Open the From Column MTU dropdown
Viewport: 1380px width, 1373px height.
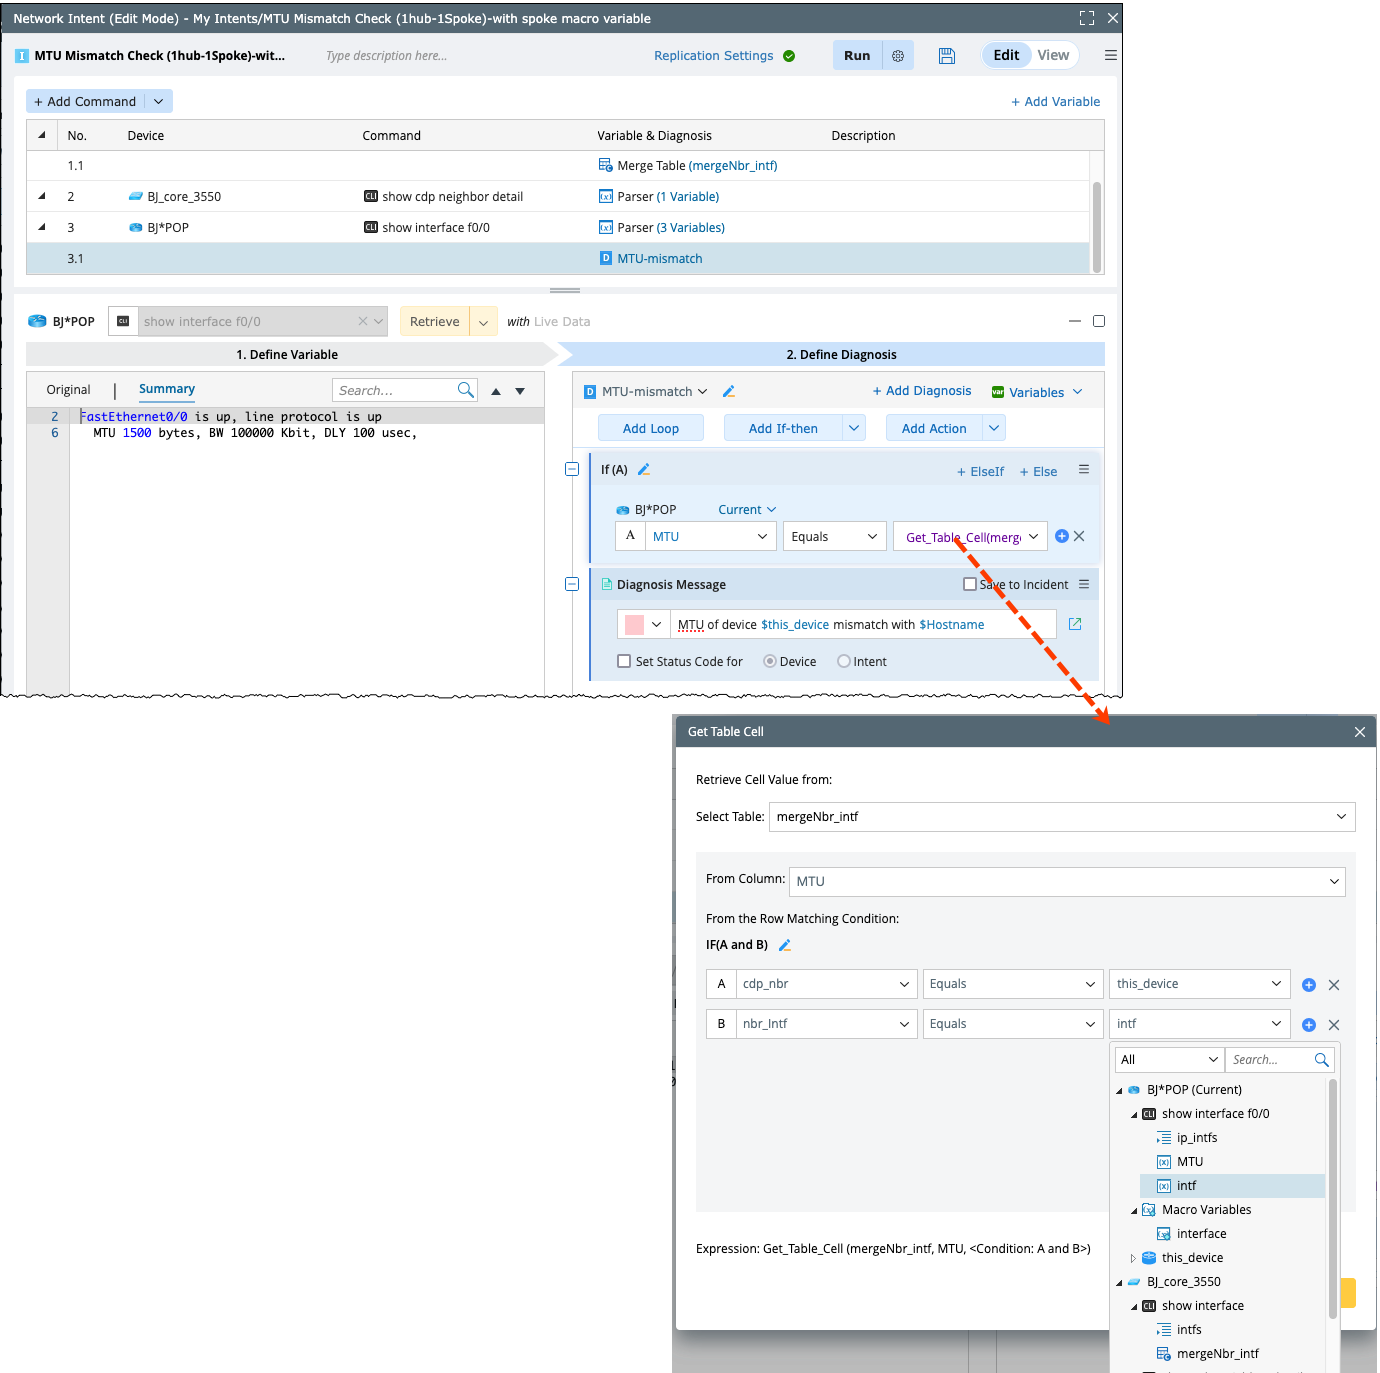coord(1067,882)
